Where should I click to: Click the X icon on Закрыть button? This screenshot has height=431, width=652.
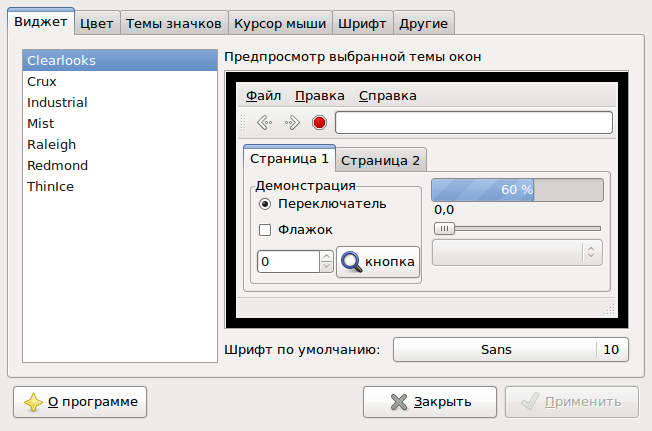click(398, 402)
